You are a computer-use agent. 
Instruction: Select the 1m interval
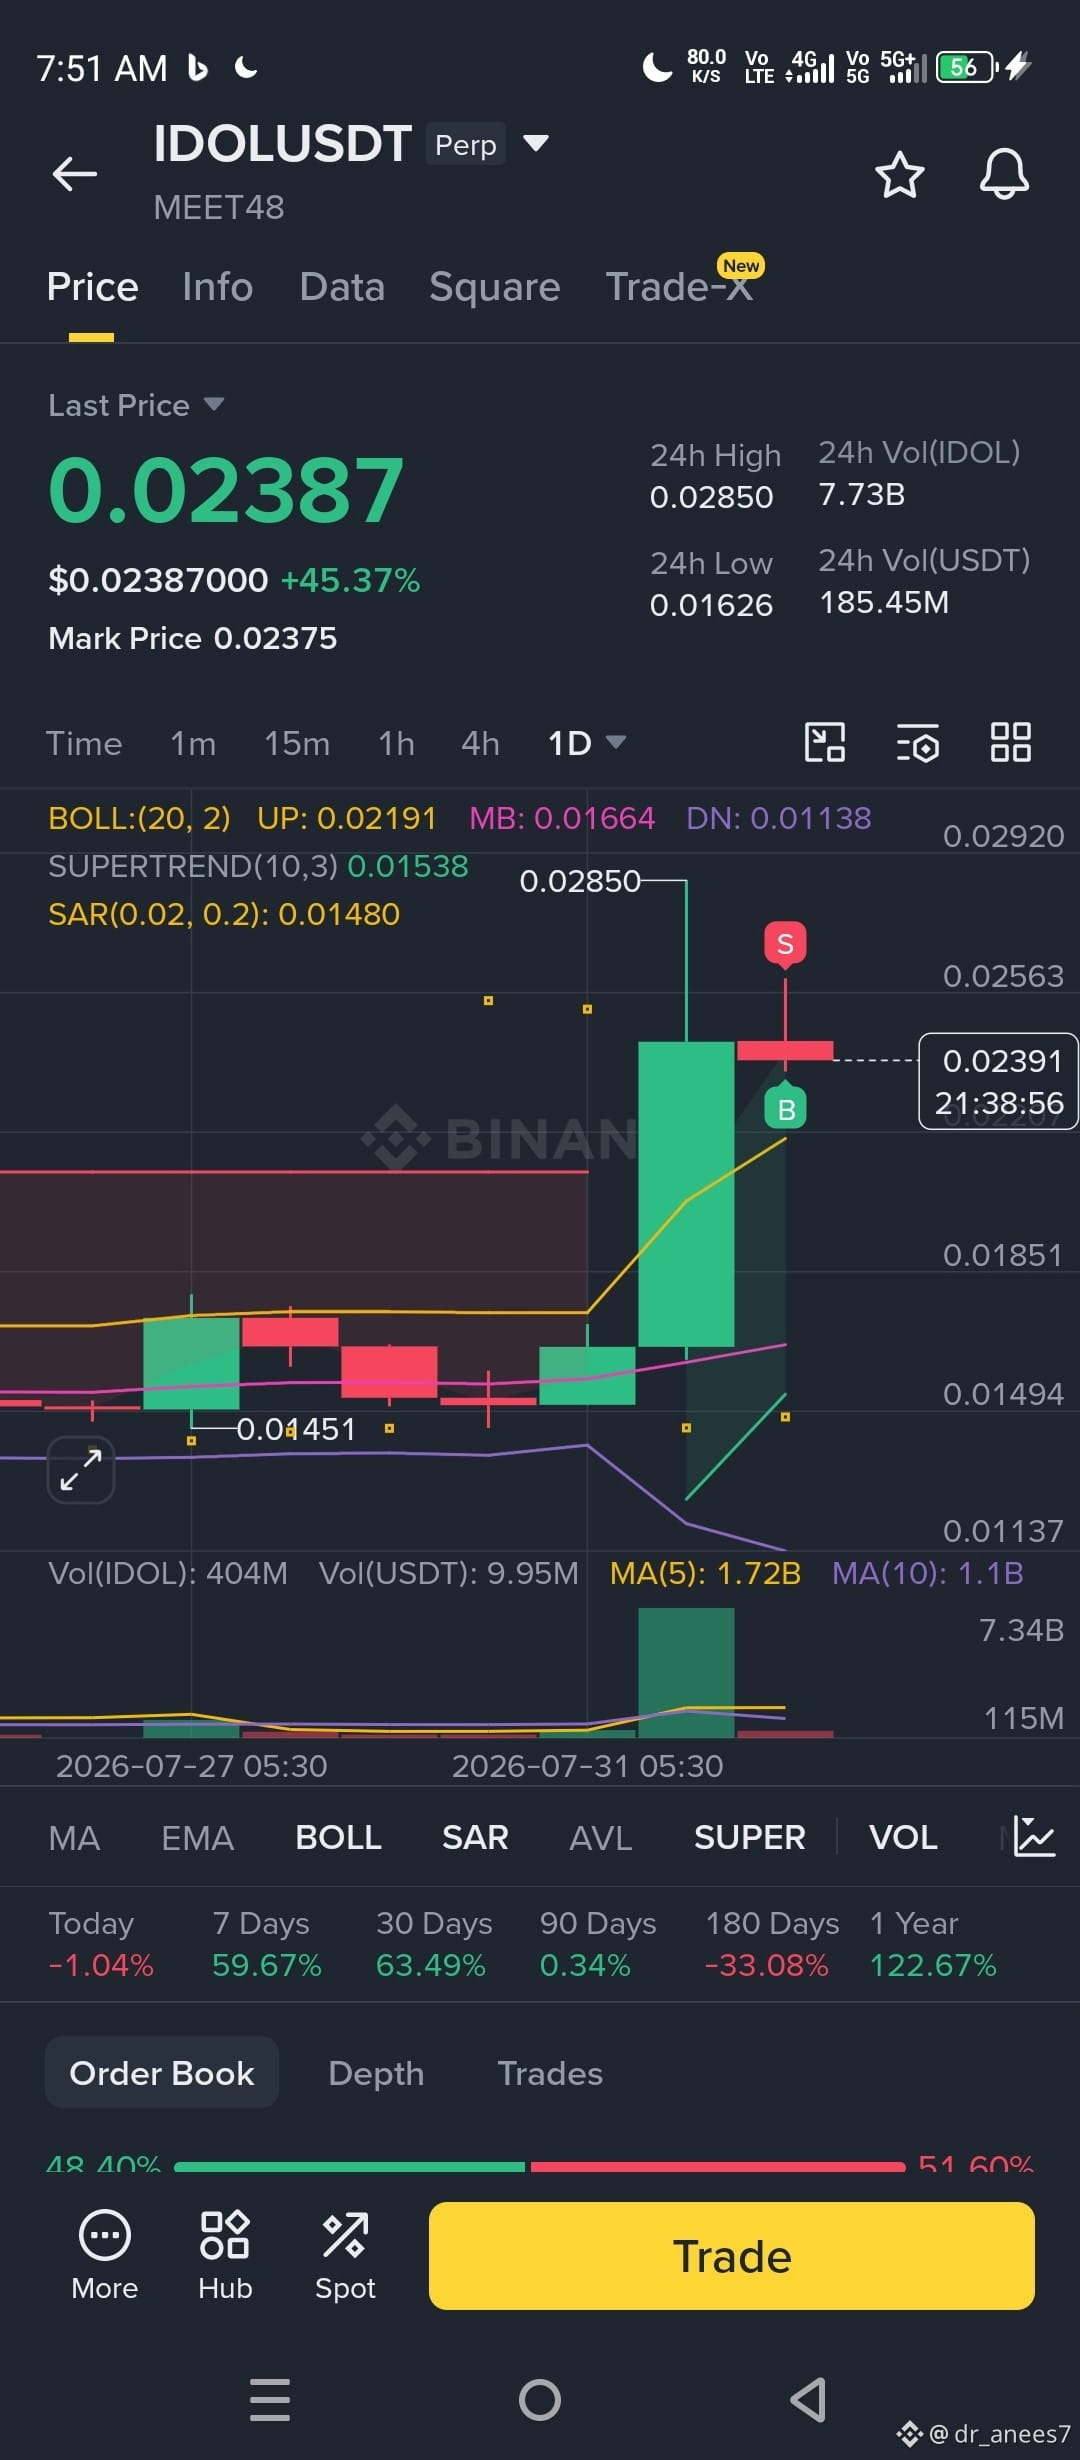tap(193, 743)
